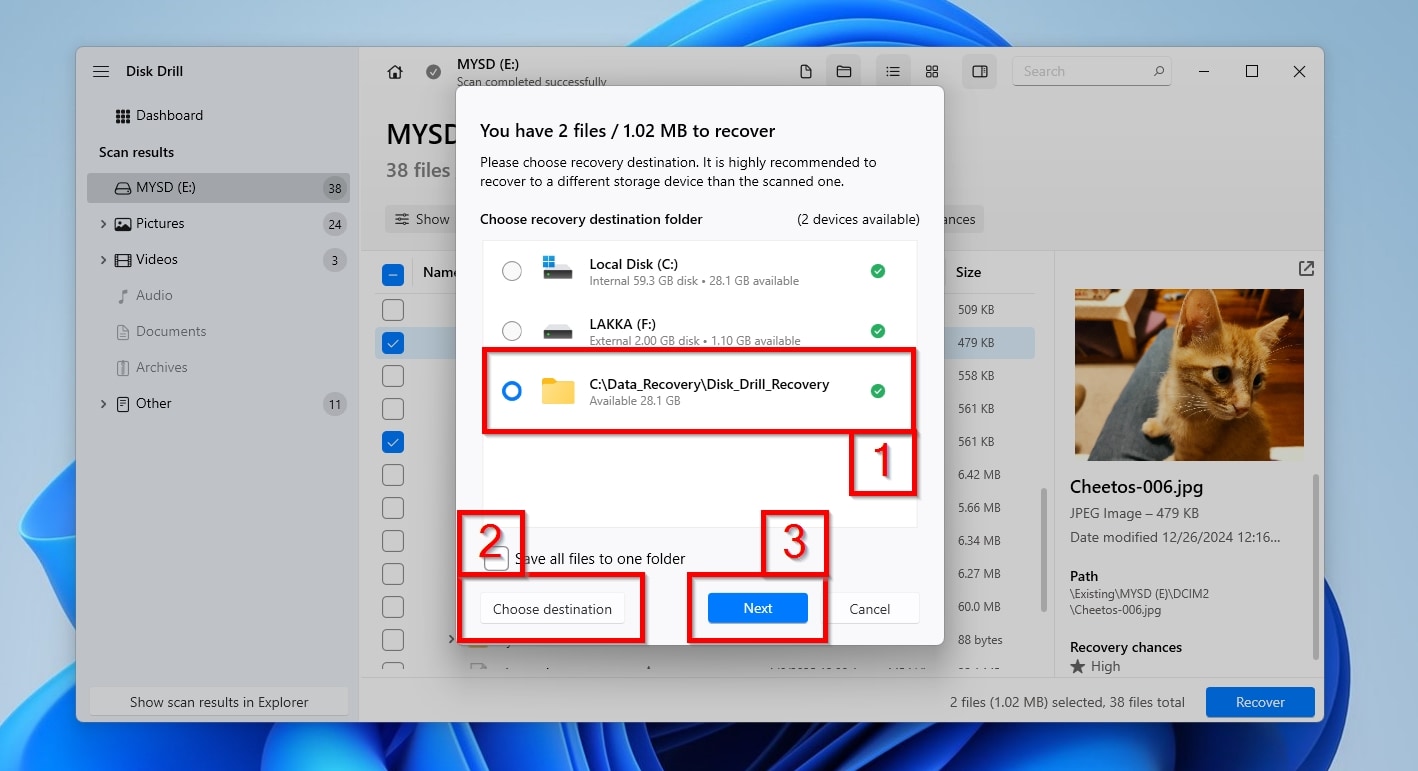Expand the Other category
1418x771 pixels.
pyautogui.click(x=103, y=404)
